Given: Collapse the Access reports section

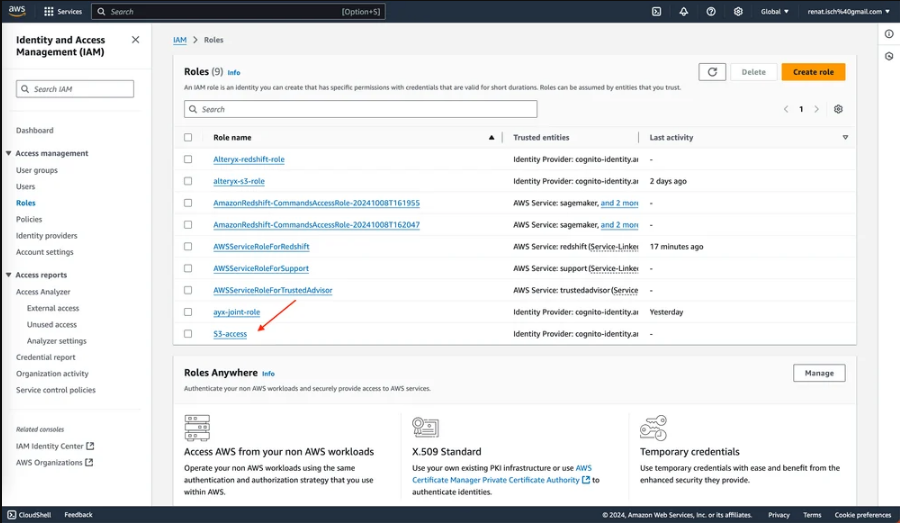Looking at the screenshot, I should [x=9, y=275].
